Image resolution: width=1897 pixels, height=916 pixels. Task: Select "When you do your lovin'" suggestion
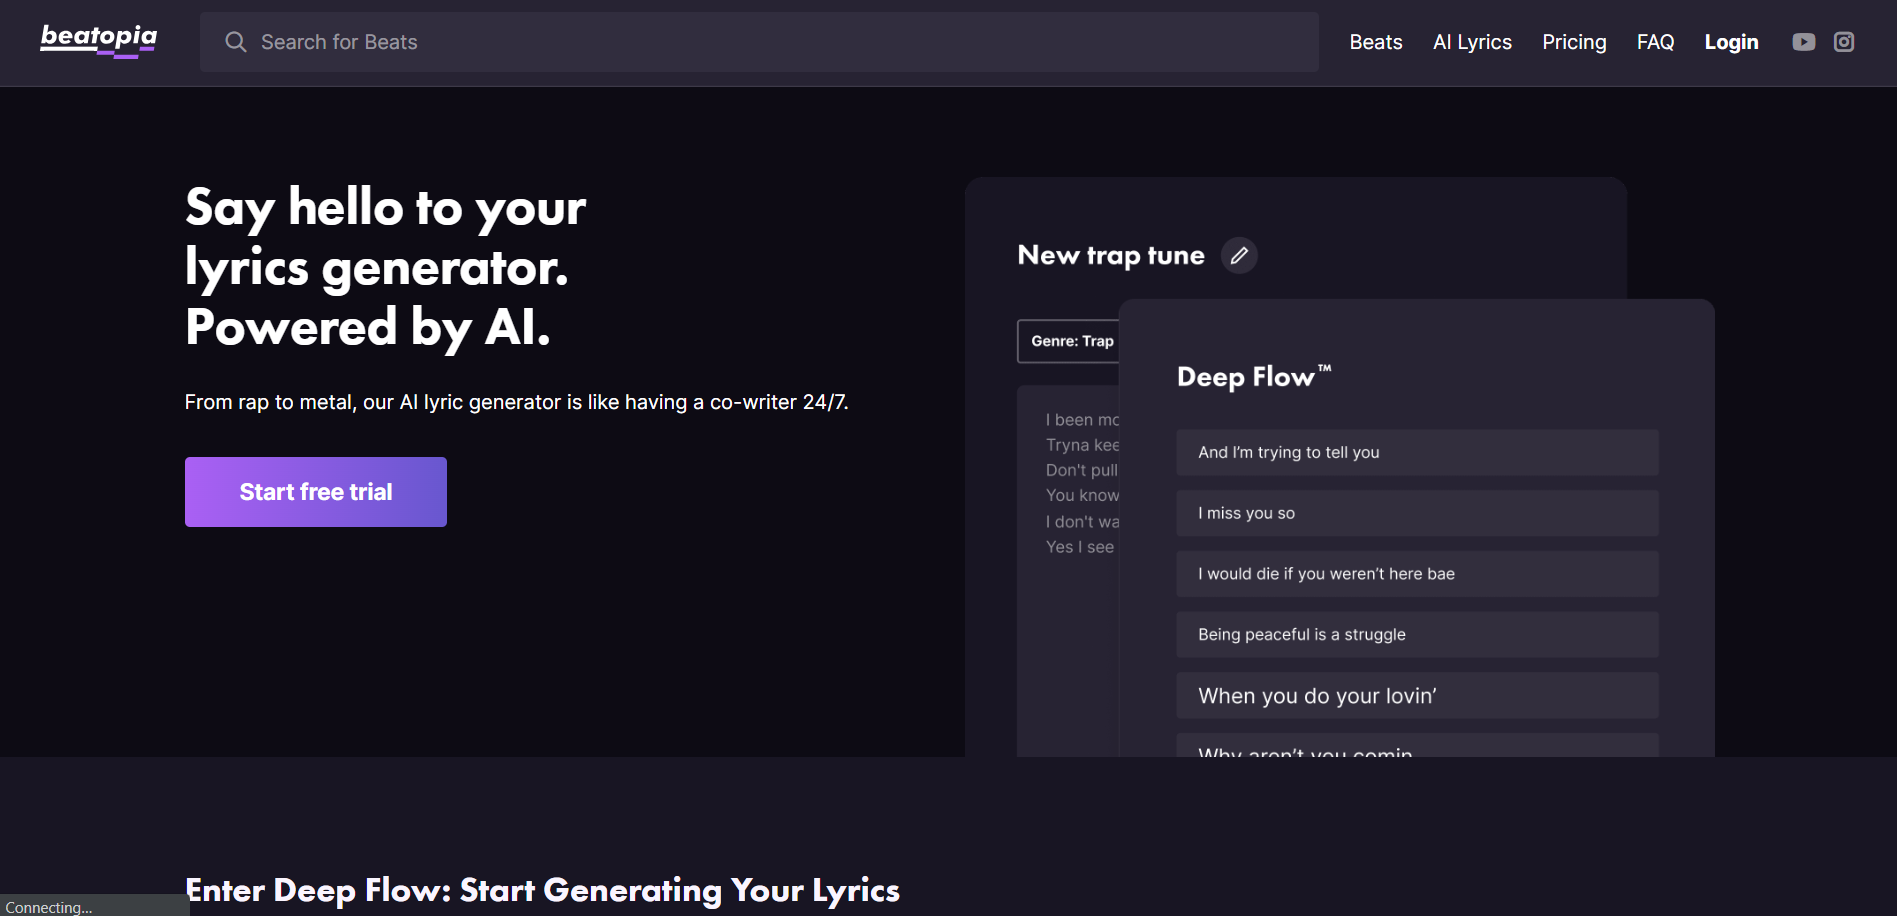(1416, 696)
